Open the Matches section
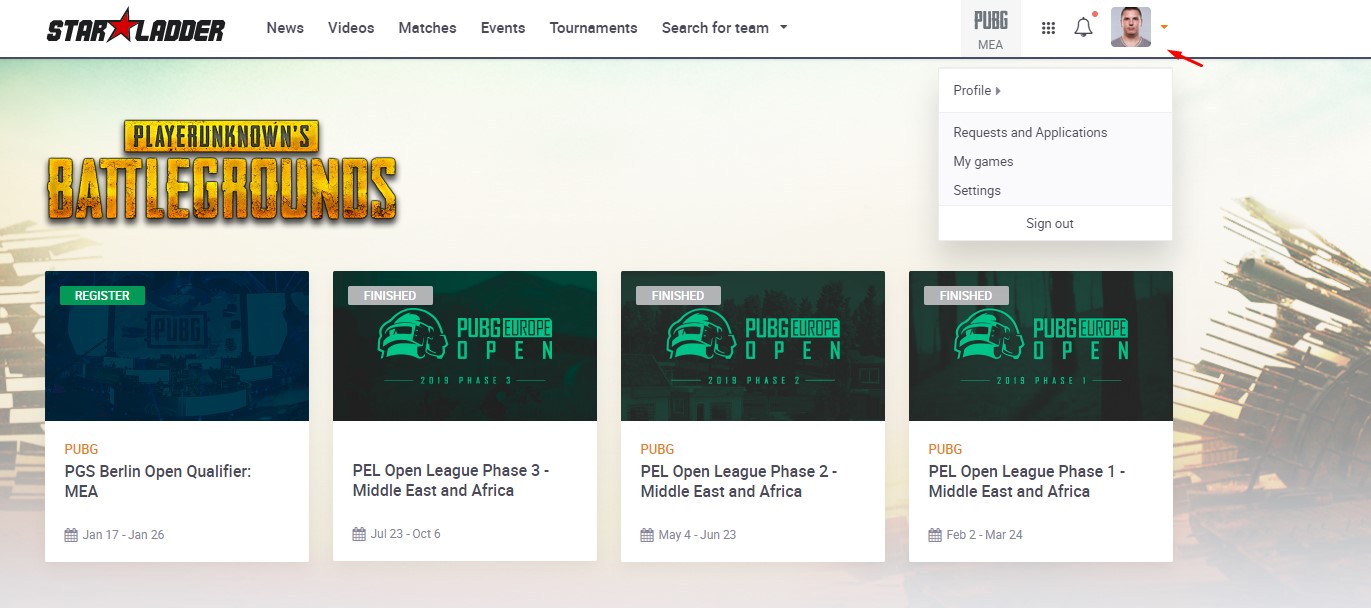Image resolution: width=1371 pixels, height=608 pixels. [427, 28]
